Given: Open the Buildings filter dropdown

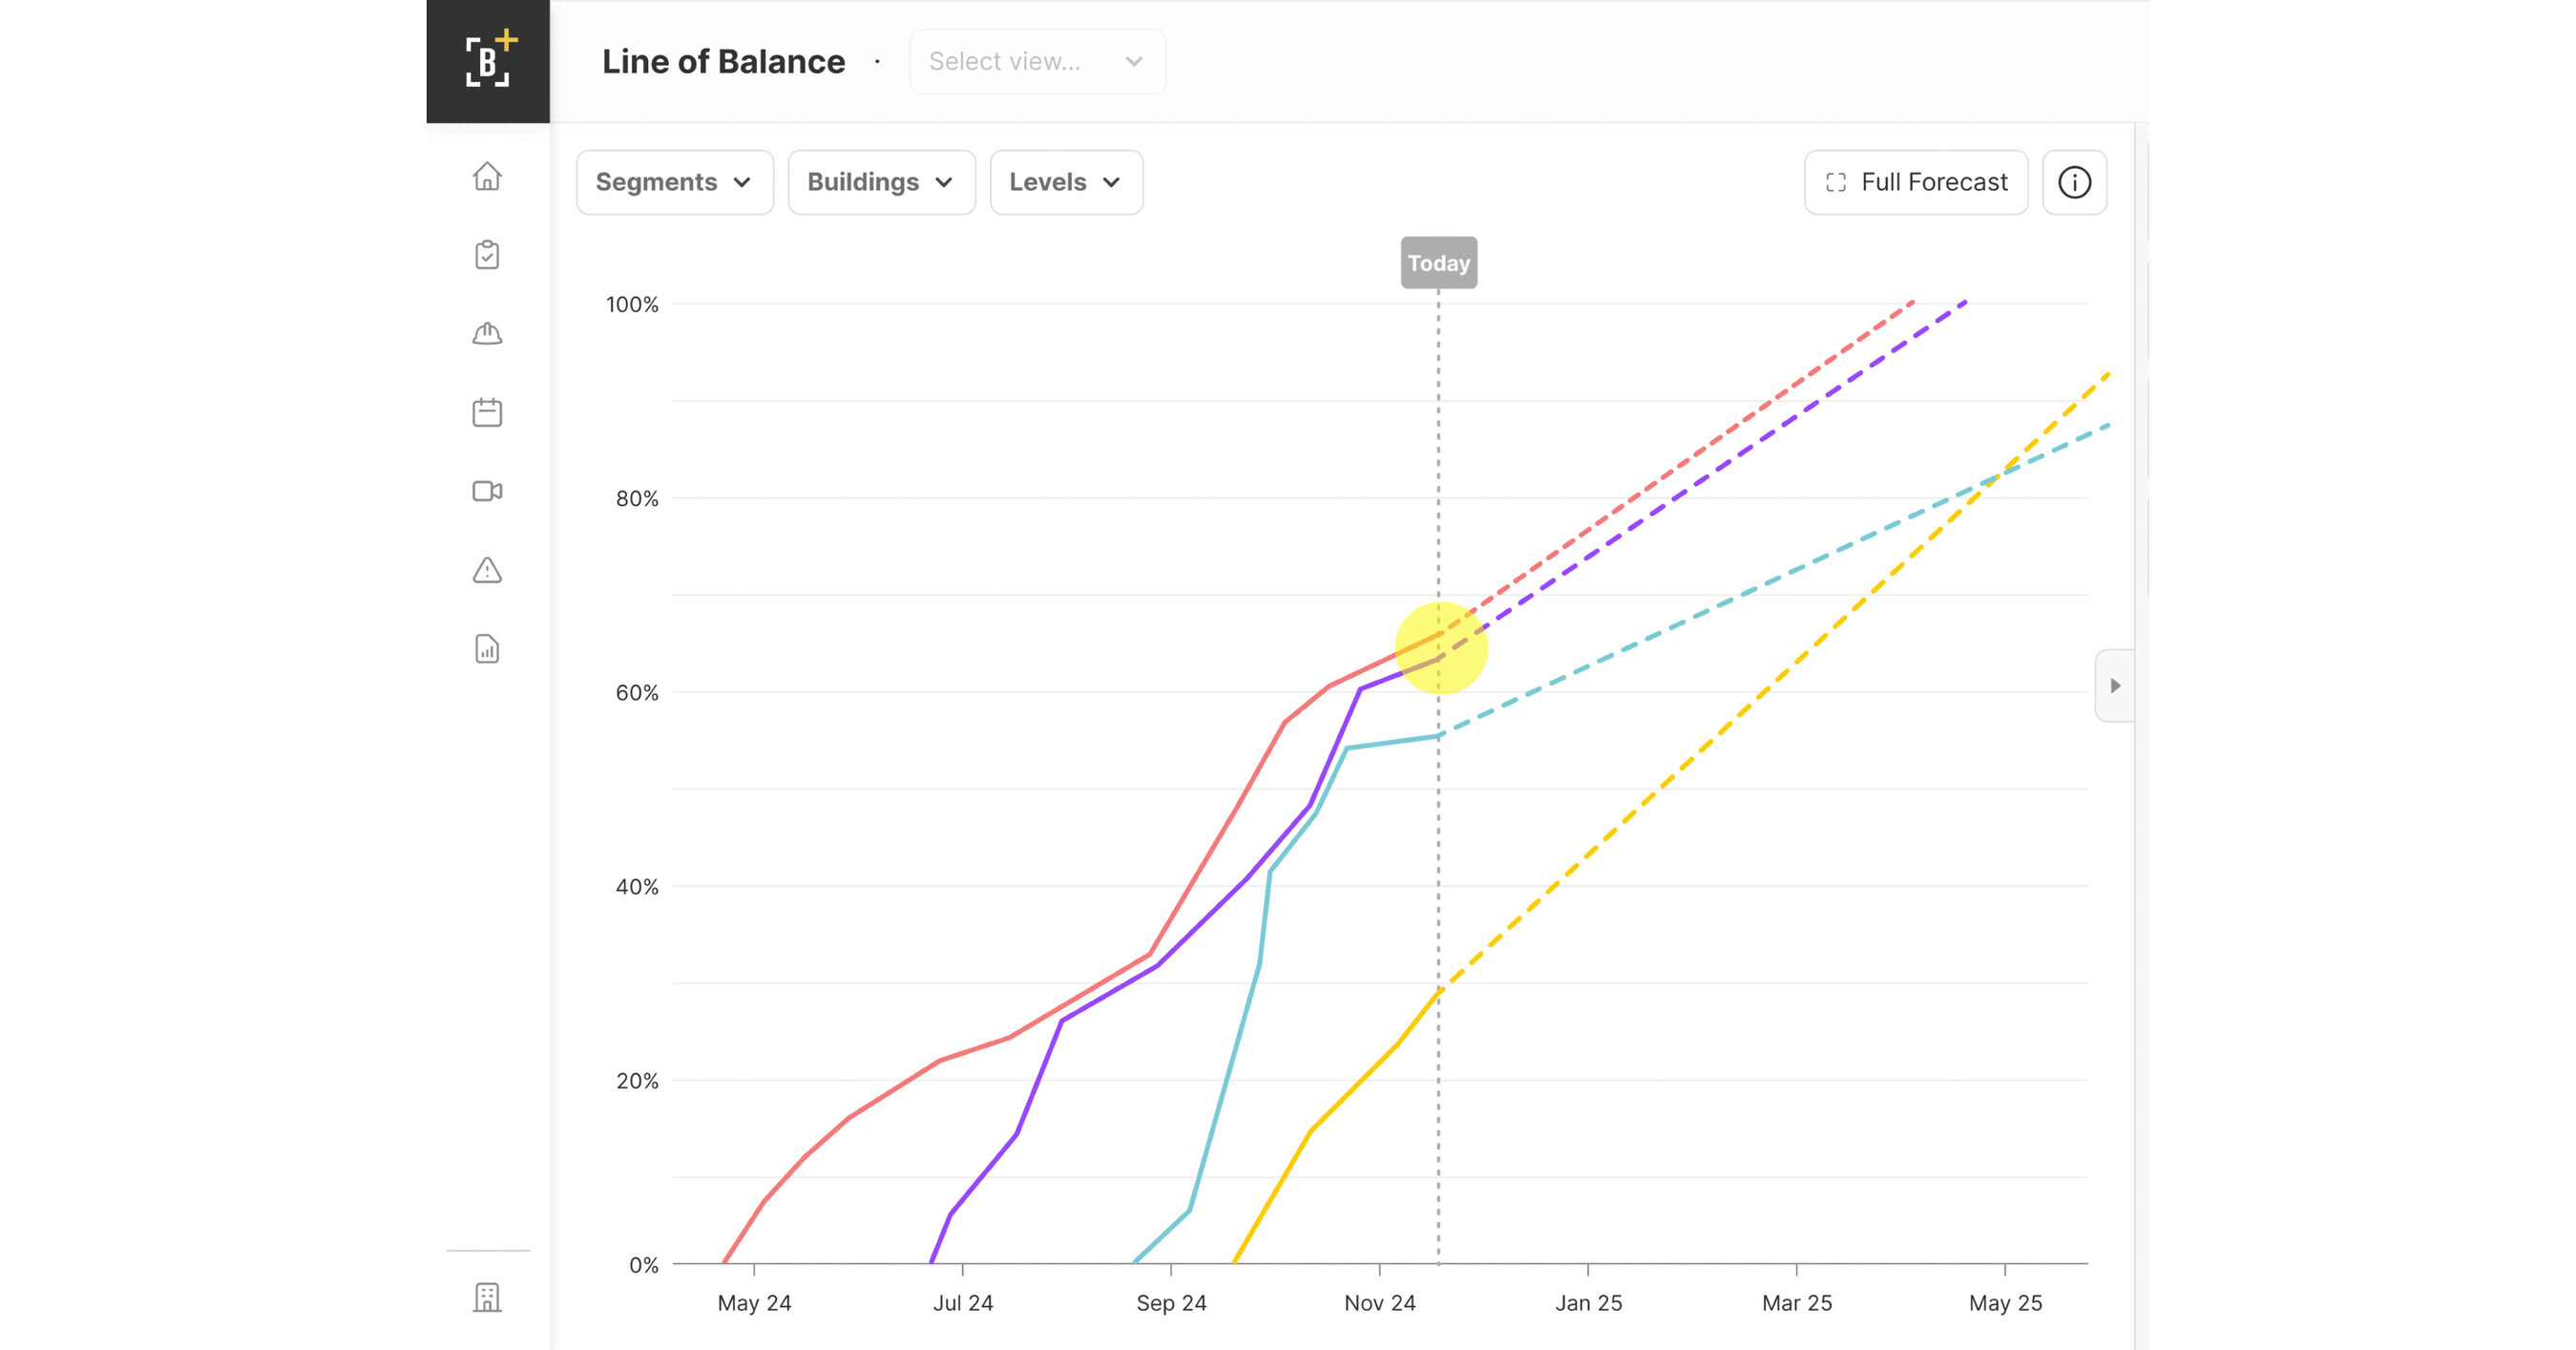Looking at the screenshot, I should [881, 182].
